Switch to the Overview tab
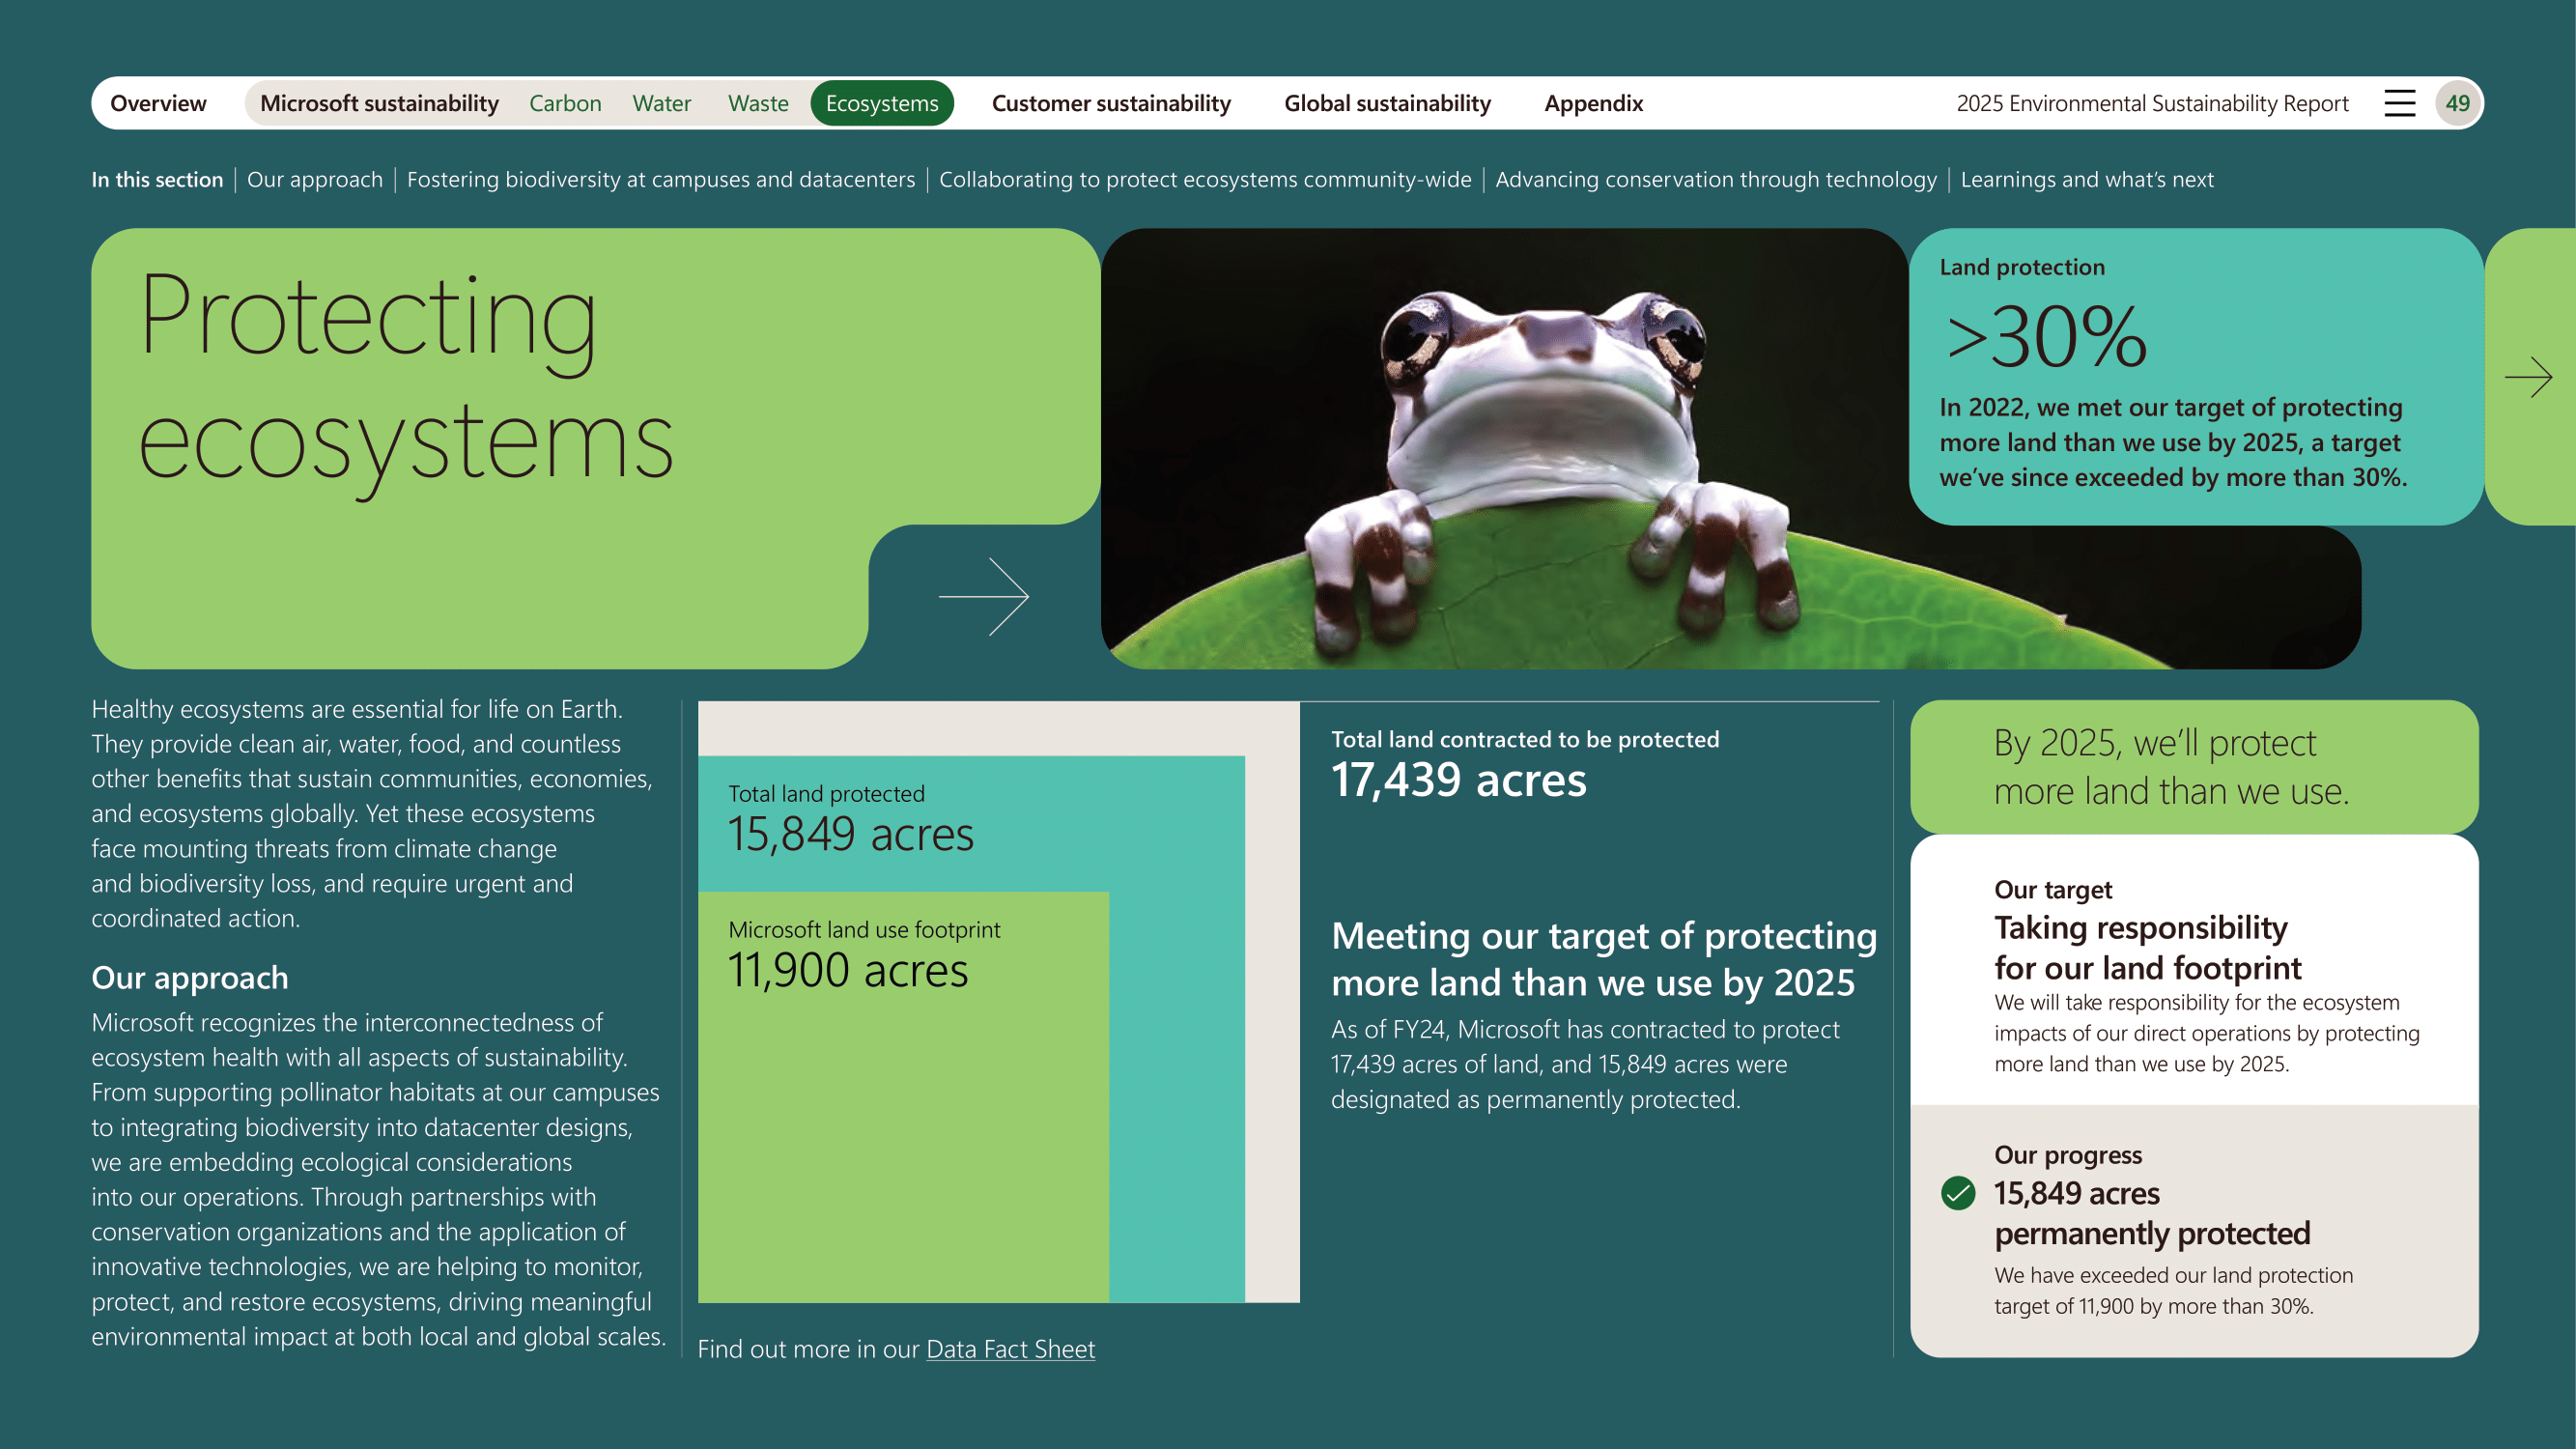This screenshot has height=1449, width=2576. (x=159, y=103)
